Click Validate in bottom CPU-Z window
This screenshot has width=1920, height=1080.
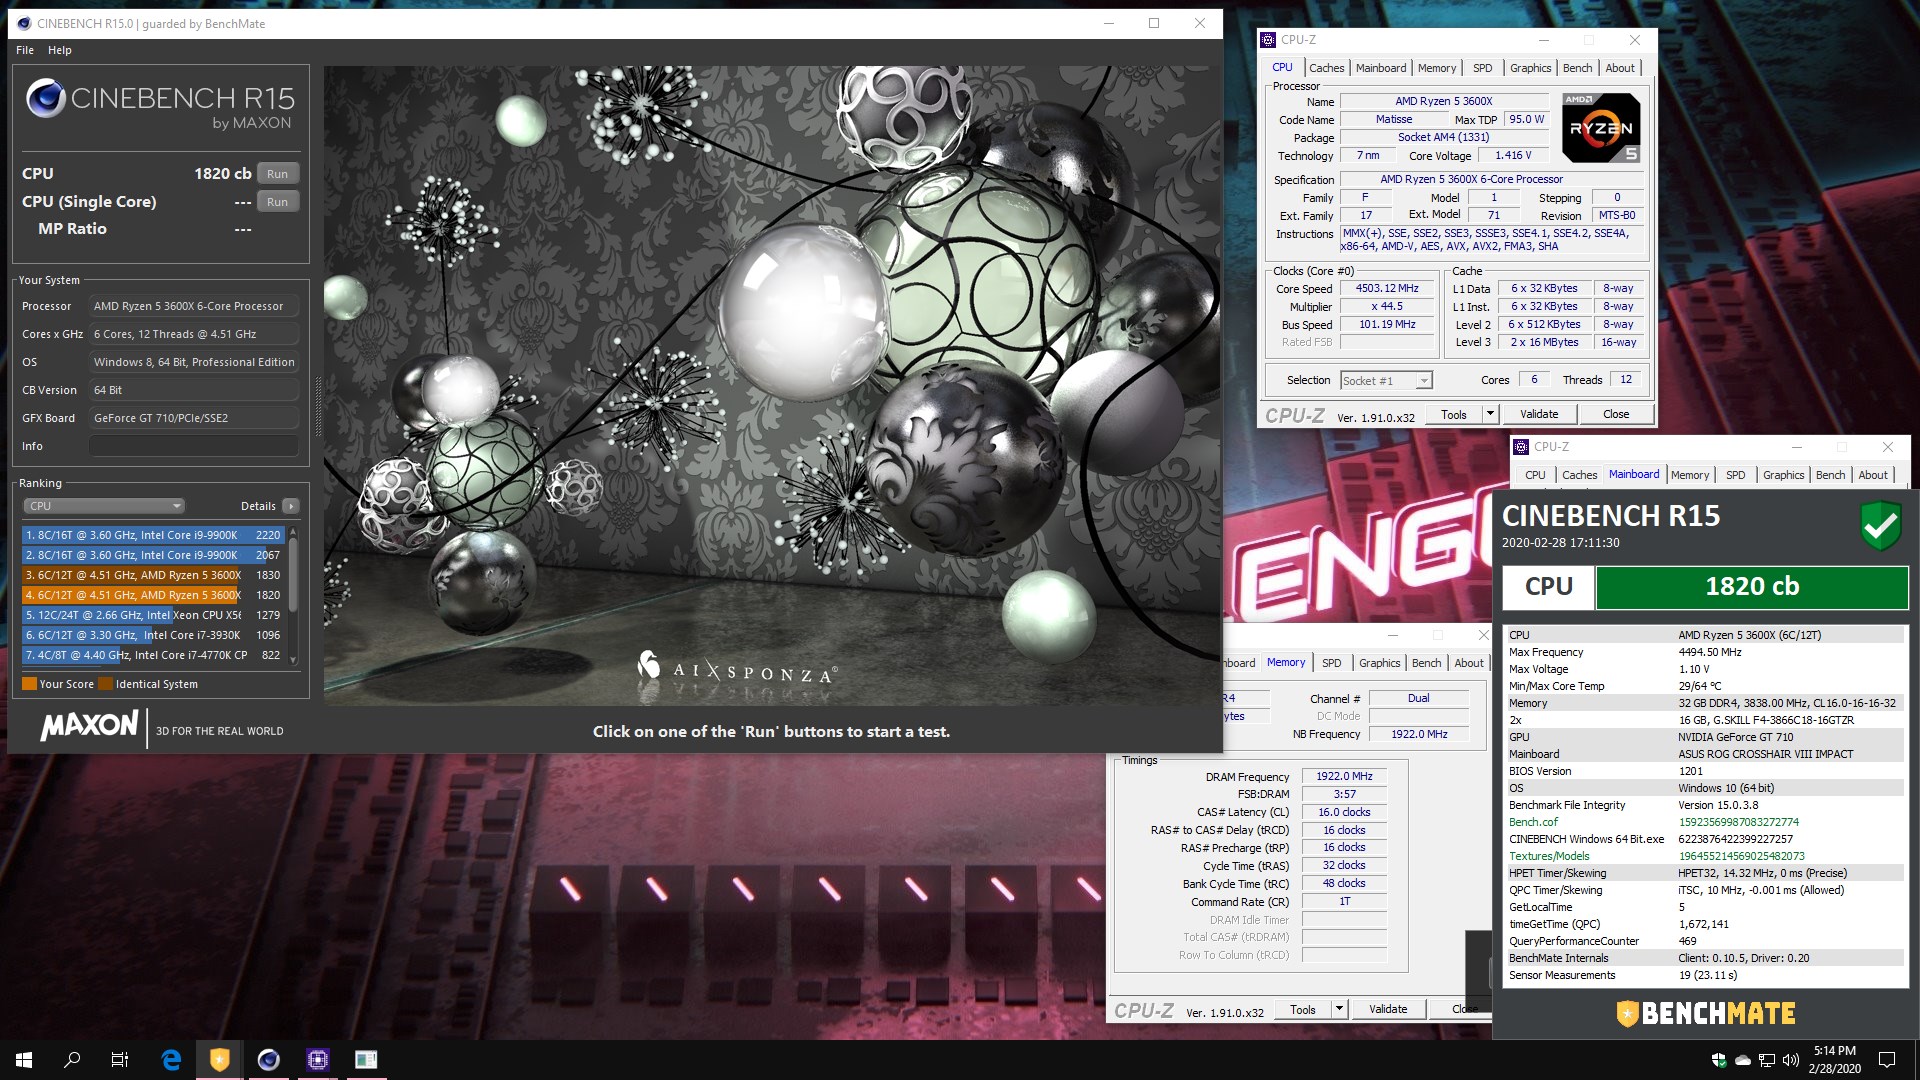pos(1387,1010)
